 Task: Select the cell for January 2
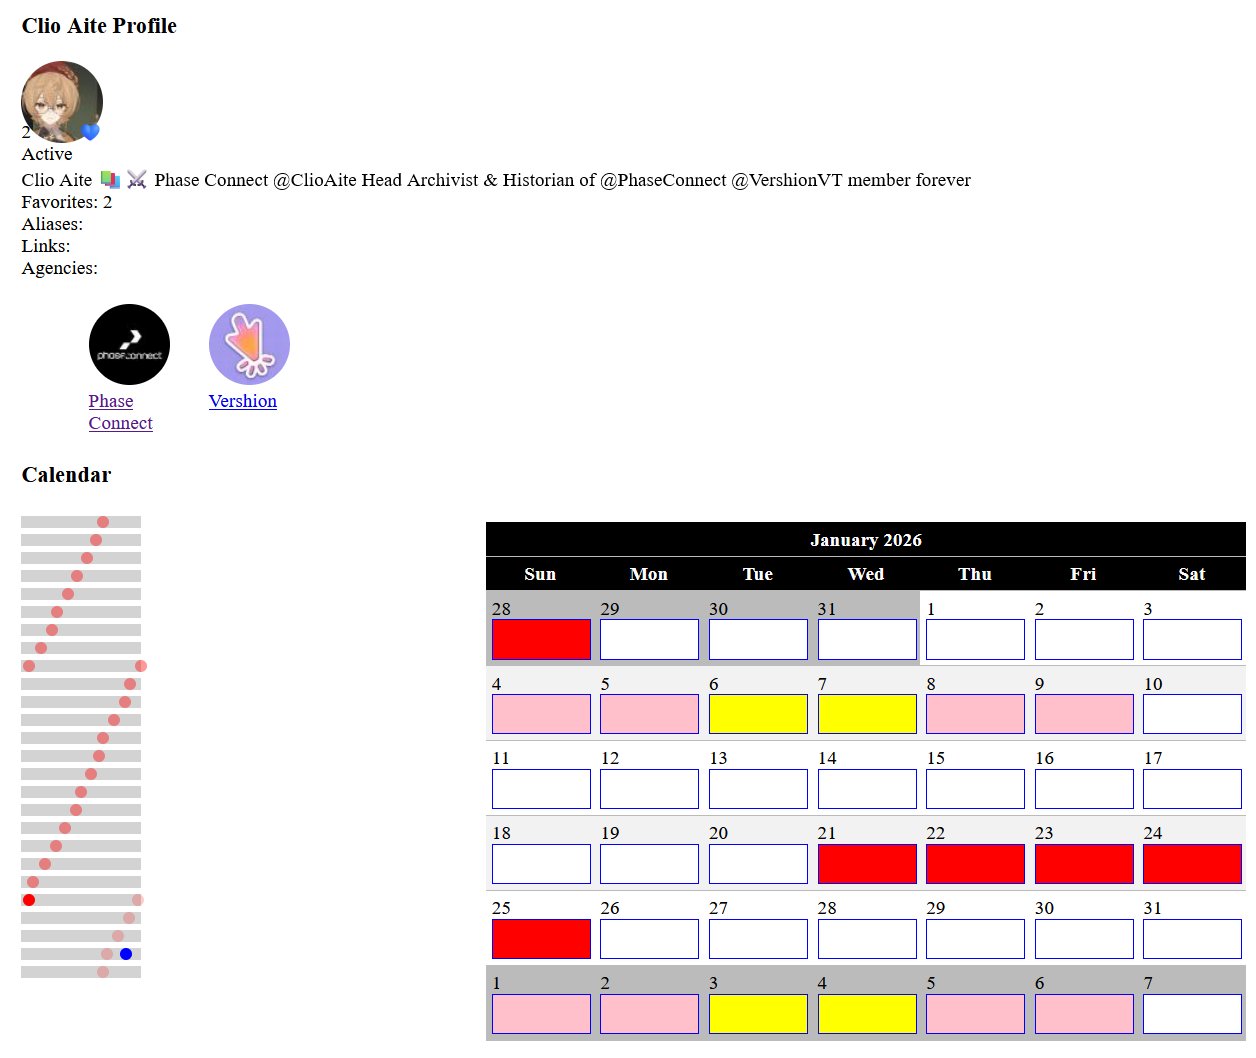[x=1084, y=639]
